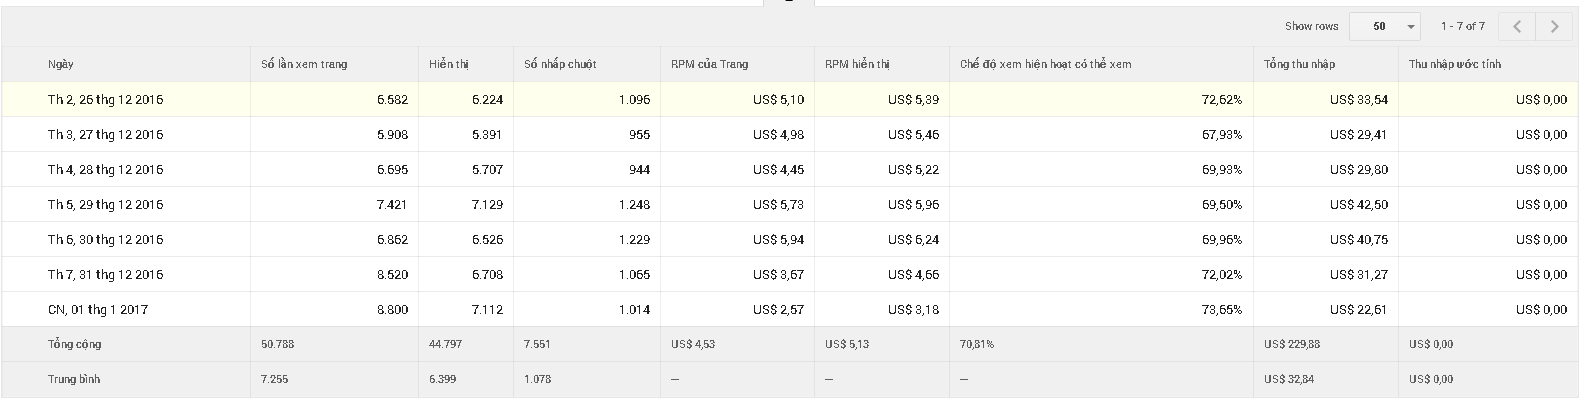
Task: Sort by Tổng thu nhập column
Action: click(1299, 64)
